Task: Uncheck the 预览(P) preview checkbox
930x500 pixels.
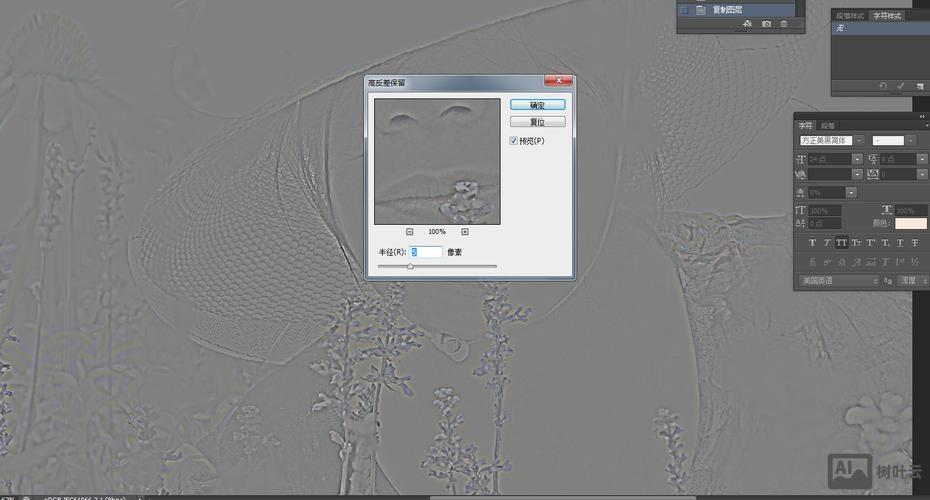Action: 514,141
